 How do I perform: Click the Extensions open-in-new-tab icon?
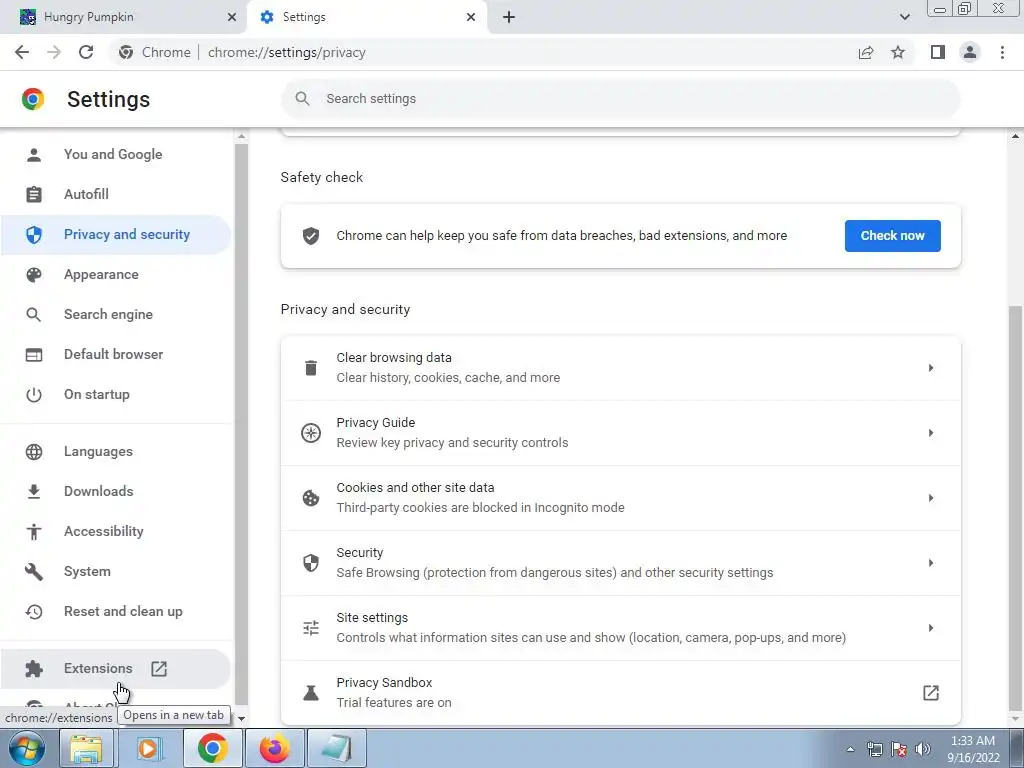tap(159, 669)
